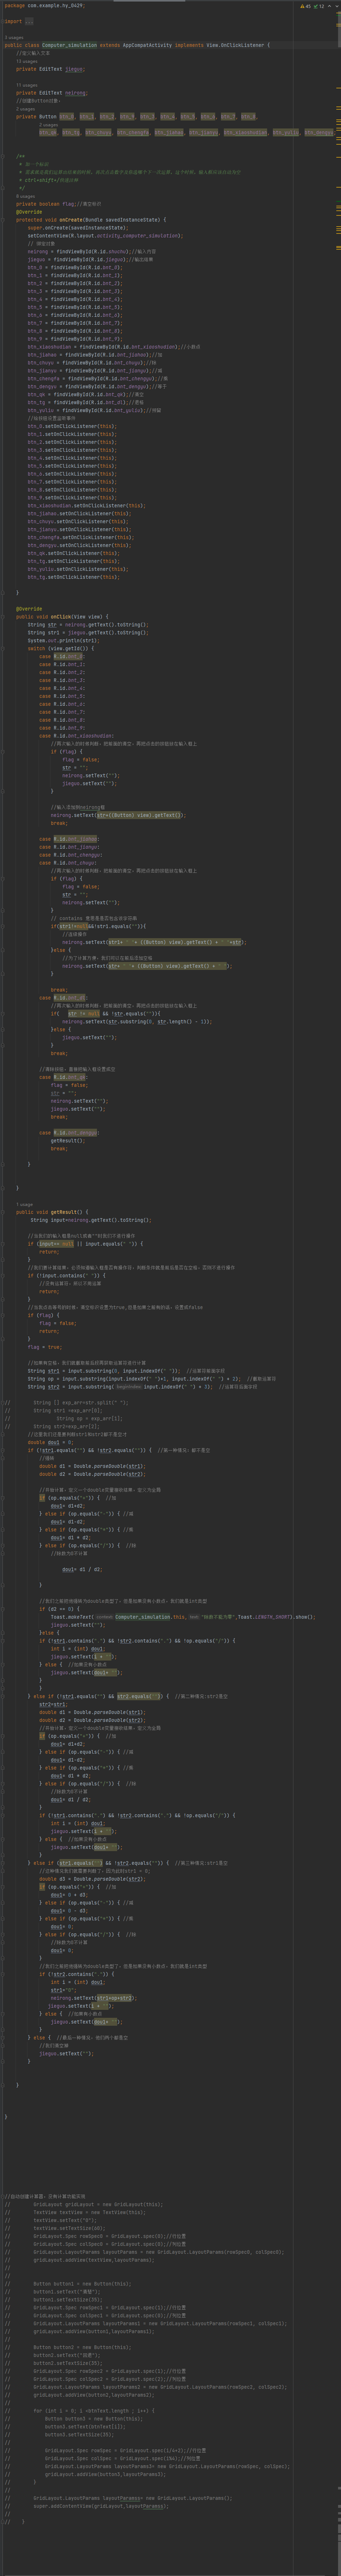Jump to previous highlighted problem arrow
341x2576 pixels.
(x=329, y=6)
